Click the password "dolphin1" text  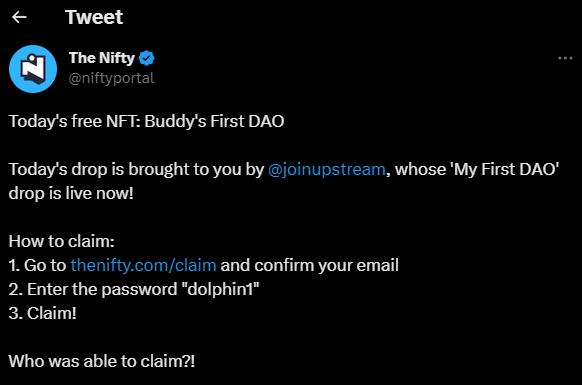click(221, 289)
